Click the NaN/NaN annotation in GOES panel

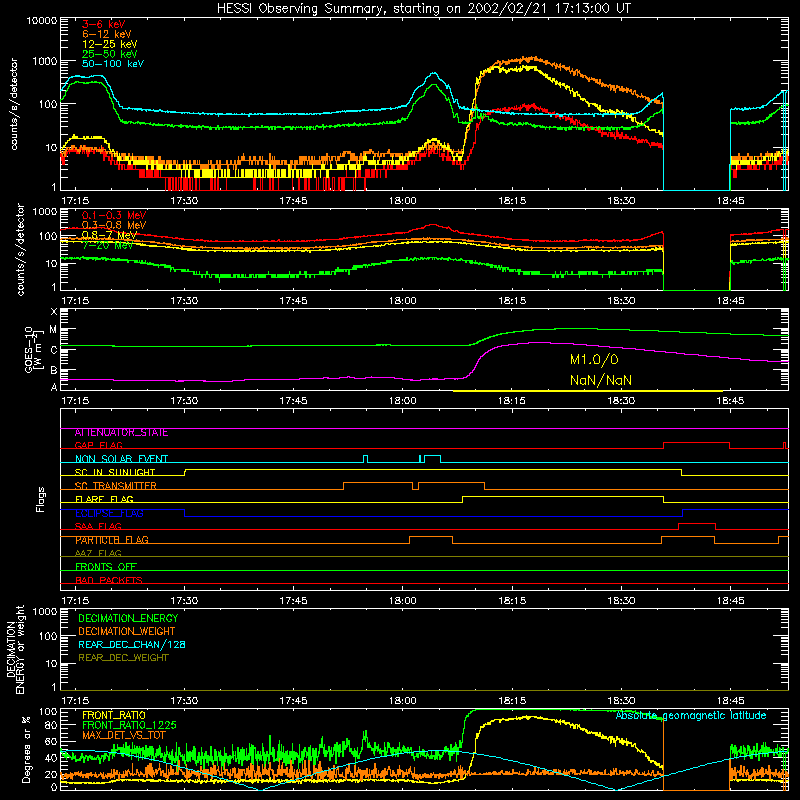[x=601, y=381]
